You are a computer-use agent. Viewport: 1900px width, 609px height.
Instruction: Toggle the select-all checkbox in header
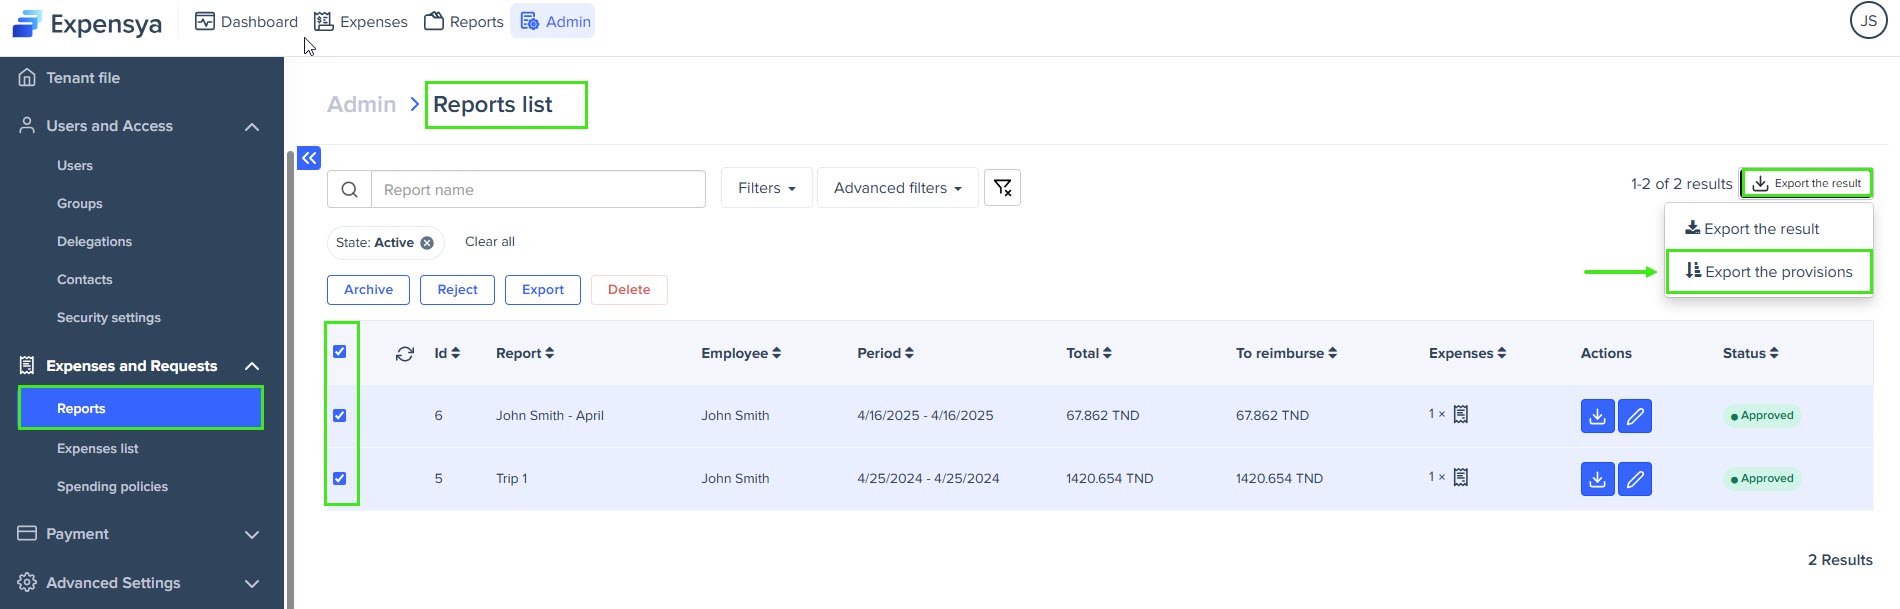tap(340, 351)
